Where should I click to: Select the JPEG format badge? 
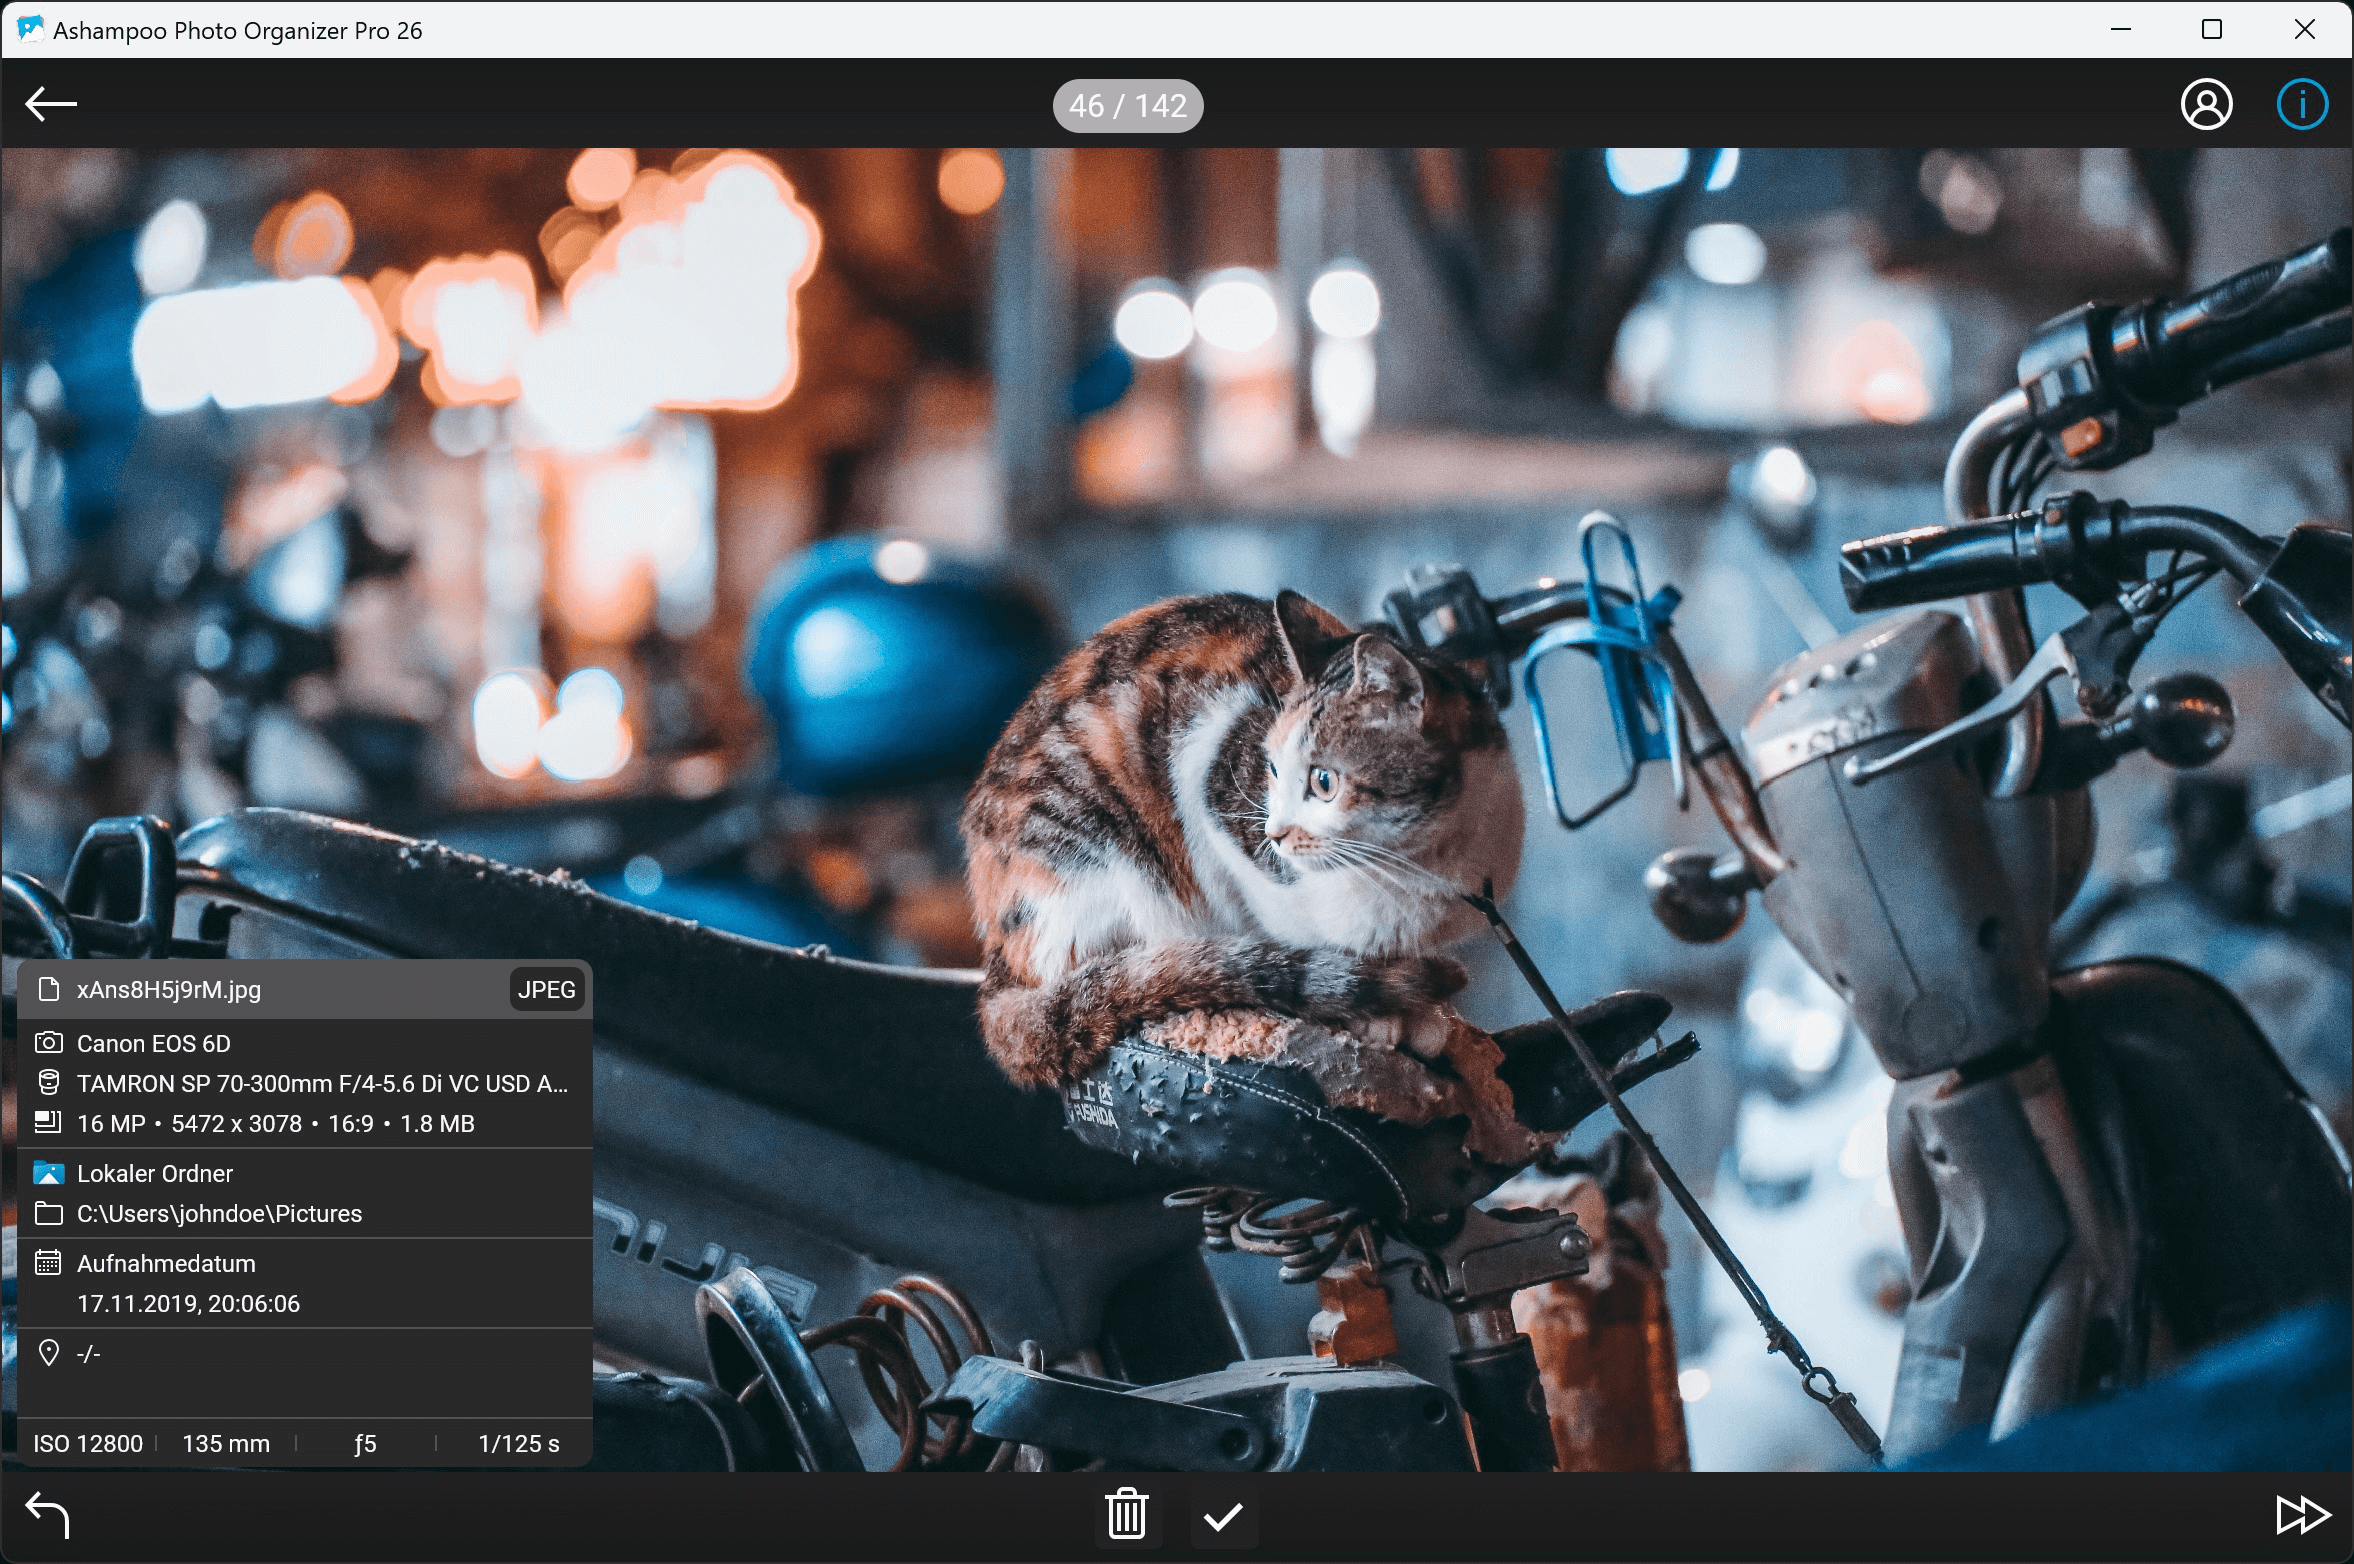(x=547, y=989)
